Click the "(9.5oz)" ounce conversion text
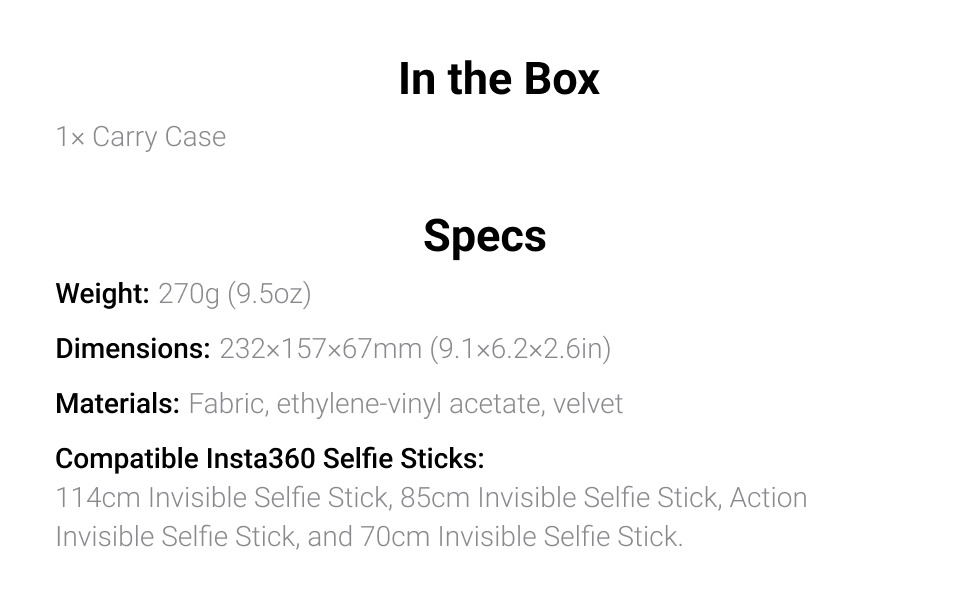Screen dimensions: 970x600 click(269, 294)
